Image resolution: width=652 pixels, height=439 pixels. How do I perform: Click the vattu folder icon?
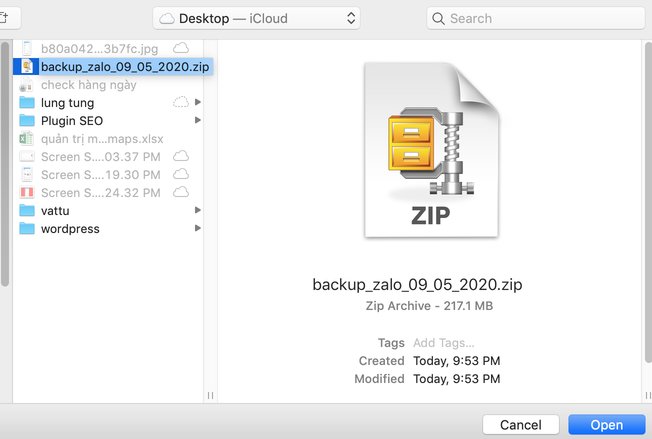tap(27, 211)
